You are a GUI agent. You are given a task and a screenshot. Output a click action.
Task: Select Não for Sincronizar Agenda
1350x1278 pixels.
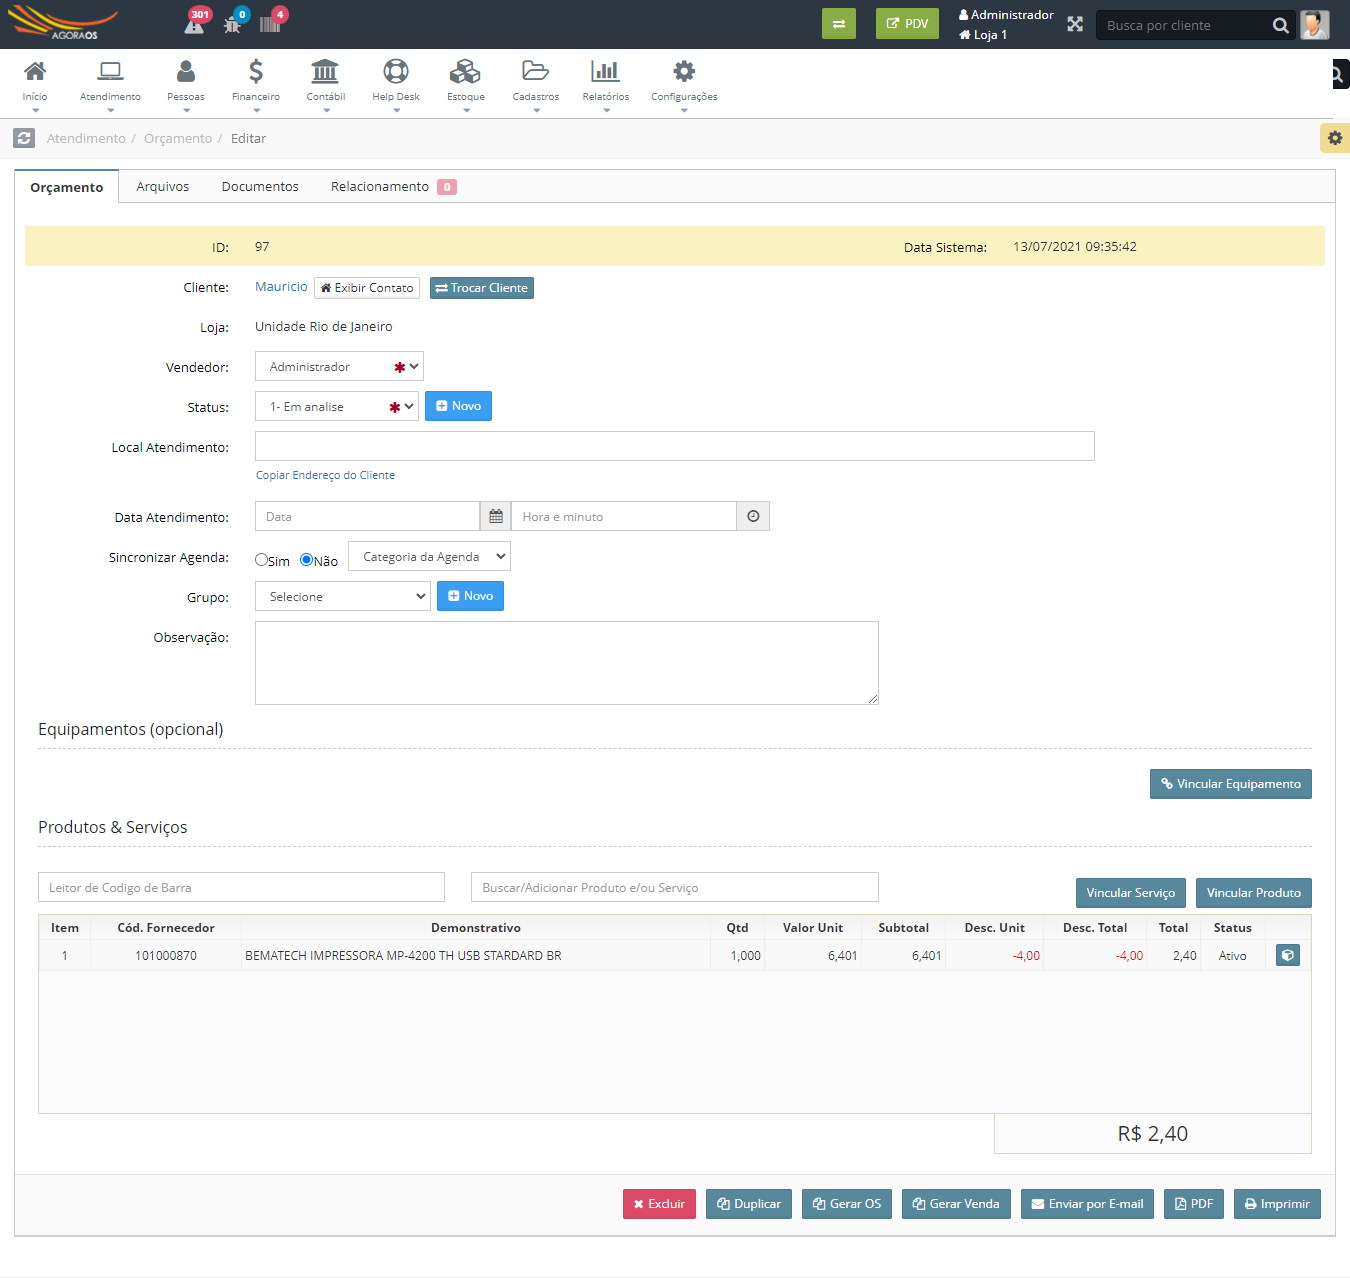306,560
